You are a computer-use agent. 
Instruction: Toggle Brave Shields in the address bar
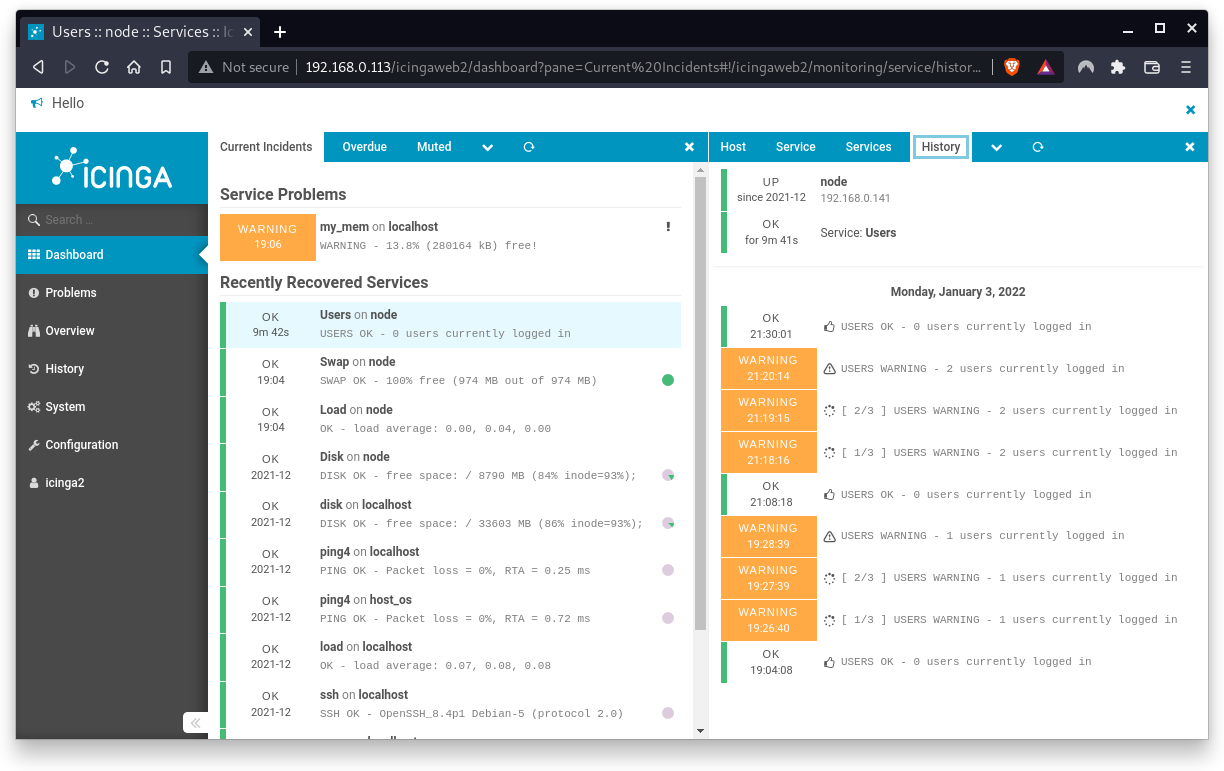pos(1011,67)
